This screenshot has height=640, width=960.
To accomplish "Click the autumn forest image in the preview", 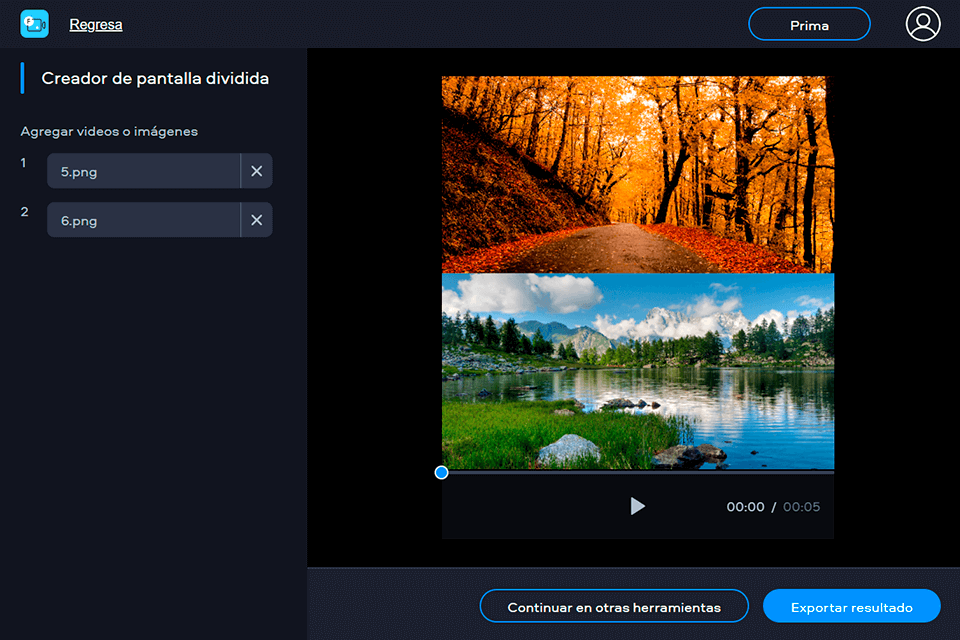I will click(637, 172).
